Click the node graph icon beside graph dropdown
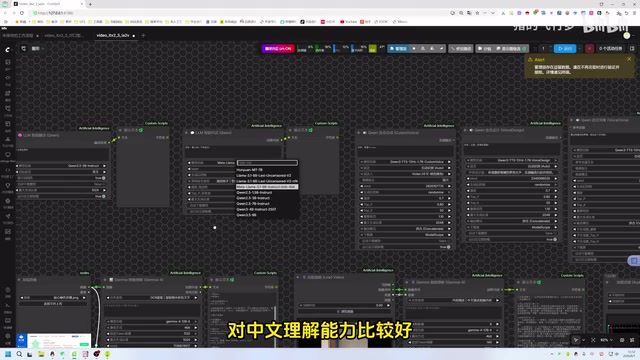This screenshot has width=640, height=360. (x=23, y=49)
